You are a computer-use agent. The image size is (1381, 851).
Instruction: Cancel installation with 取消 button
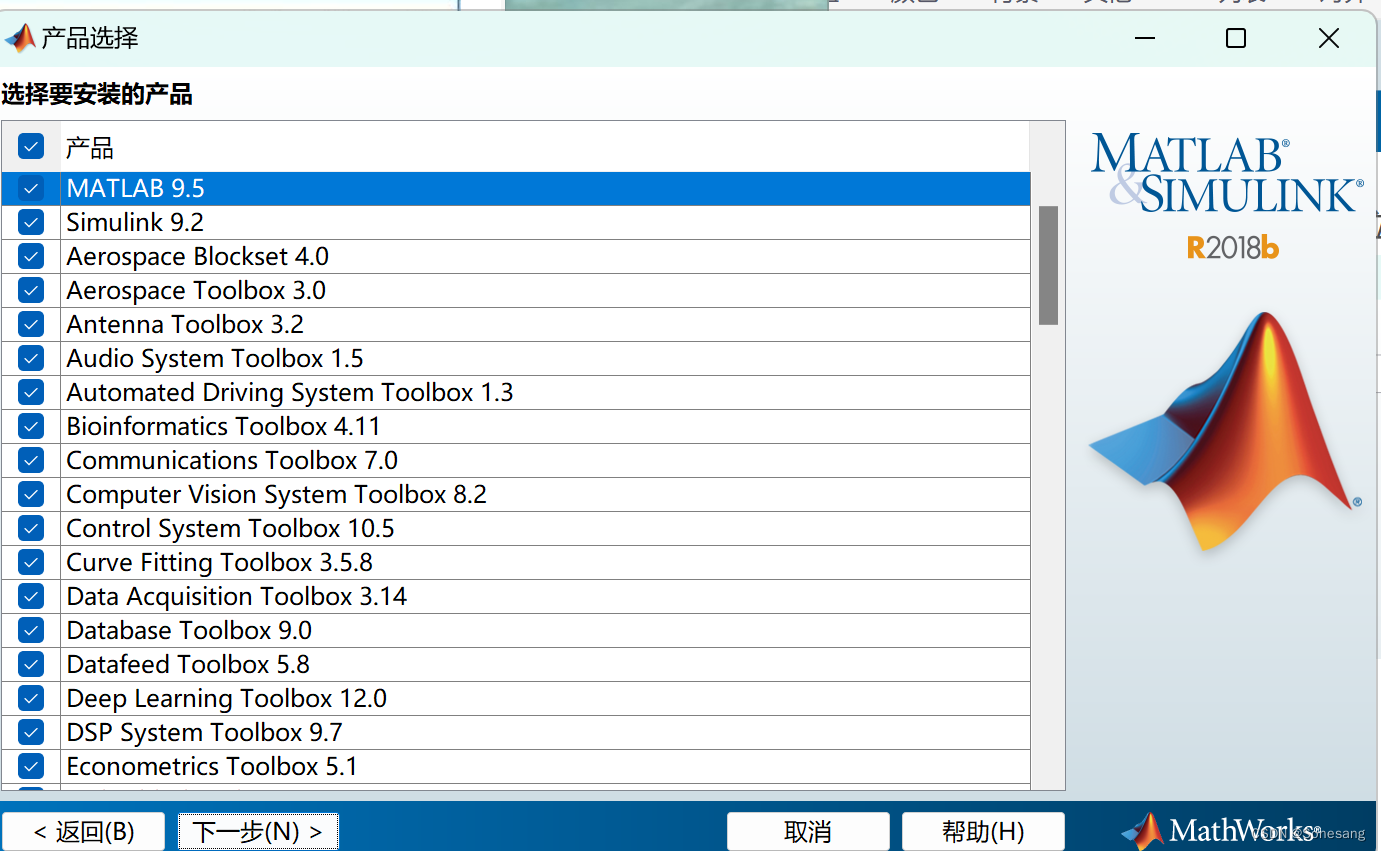click(x=808, y=831)
